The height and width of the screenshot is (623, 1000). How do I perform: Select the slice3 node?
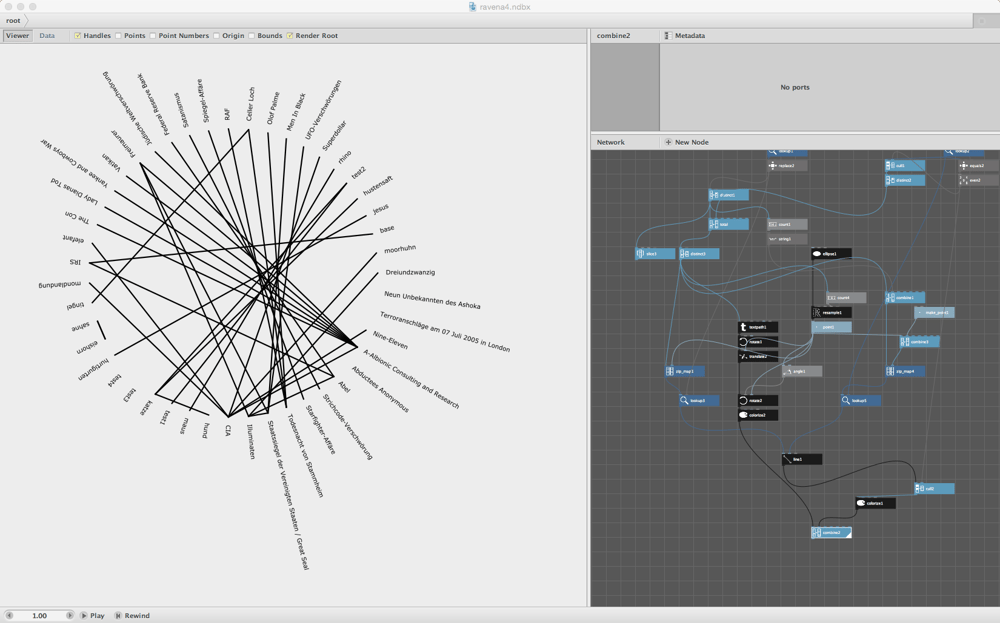[655, 254]
